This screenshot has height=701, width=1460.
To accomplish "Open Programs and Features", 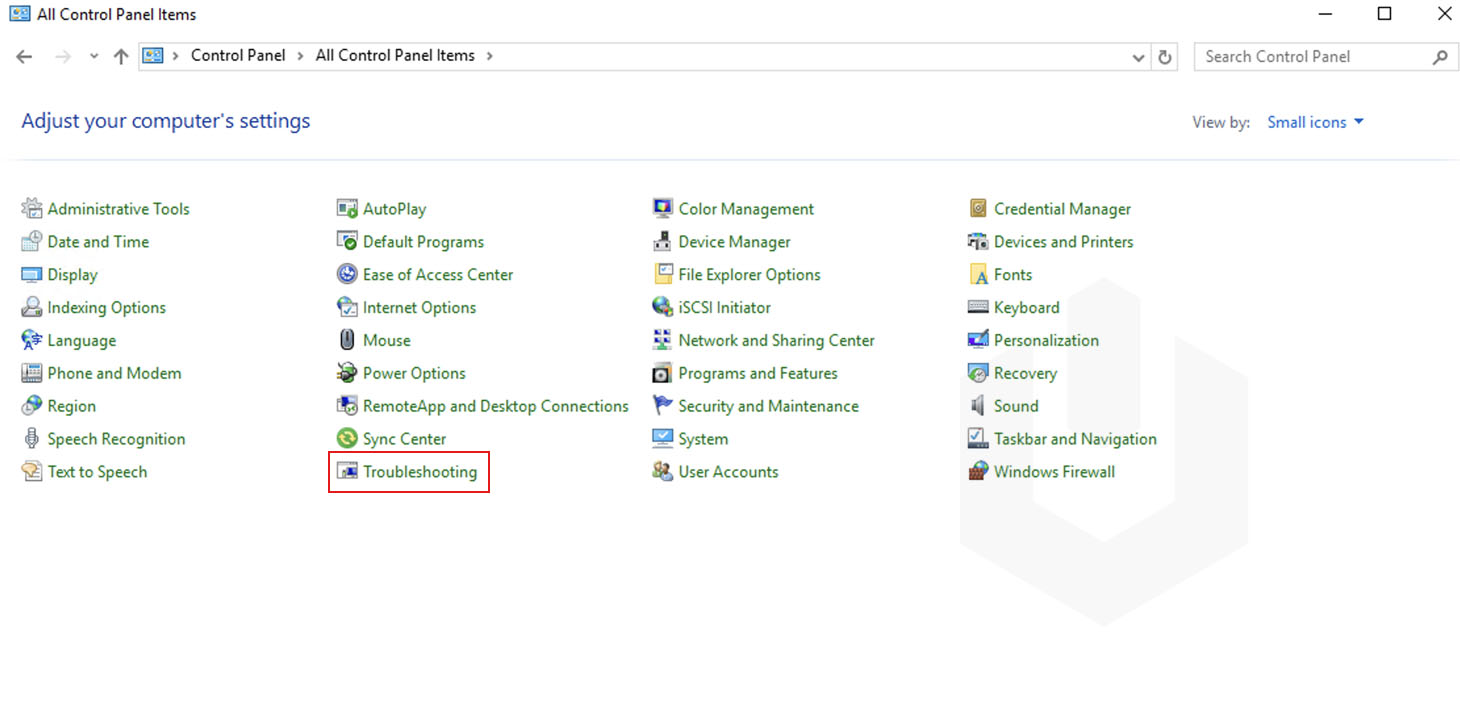I will tap(758, 373).
